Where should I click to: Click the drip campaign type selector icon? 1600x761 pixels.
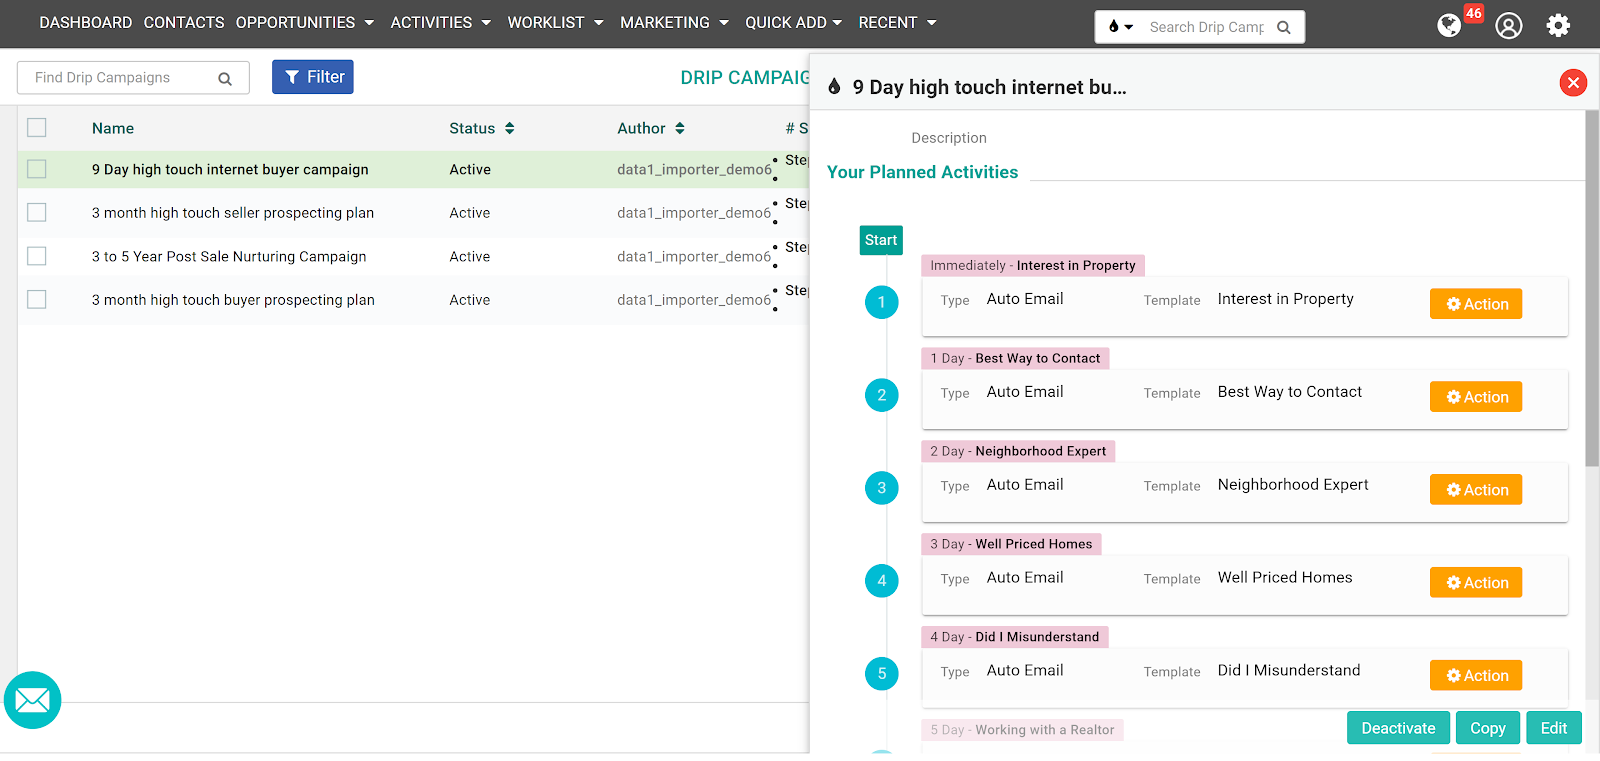(x=1120, y=27)
